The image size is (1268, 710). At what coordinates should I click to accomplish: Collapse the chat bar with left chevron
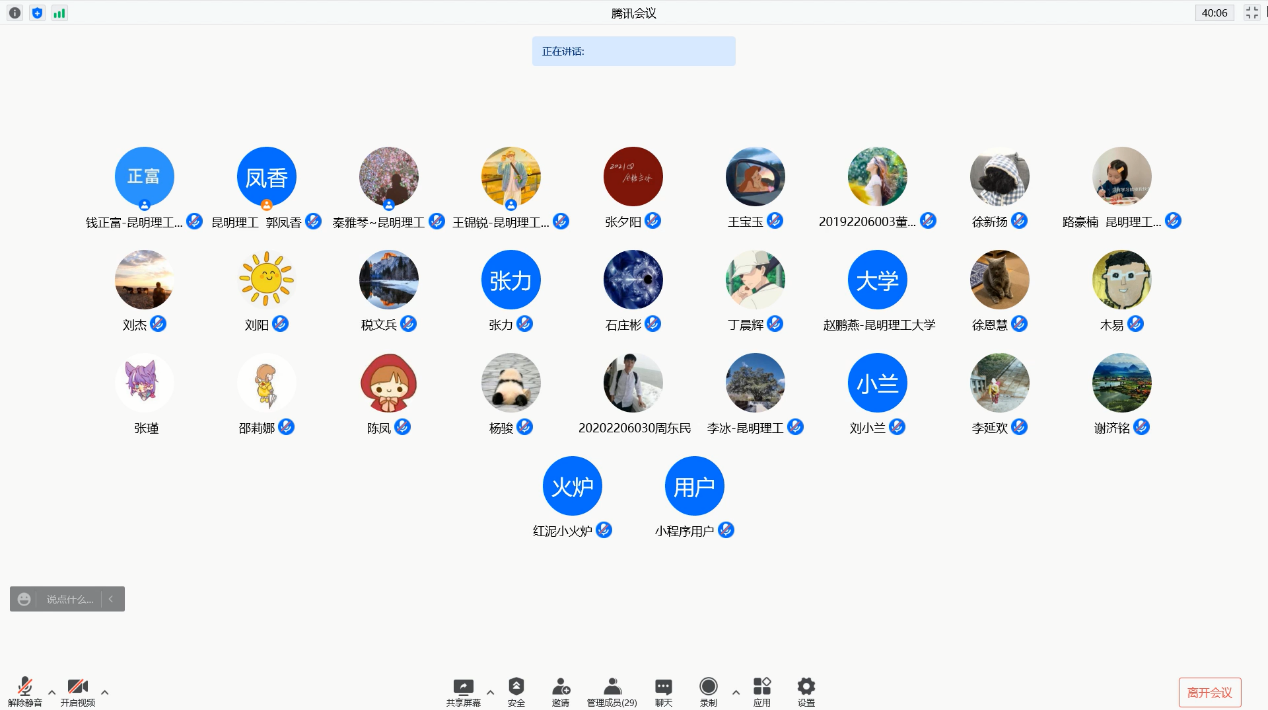tap(111, 599)
